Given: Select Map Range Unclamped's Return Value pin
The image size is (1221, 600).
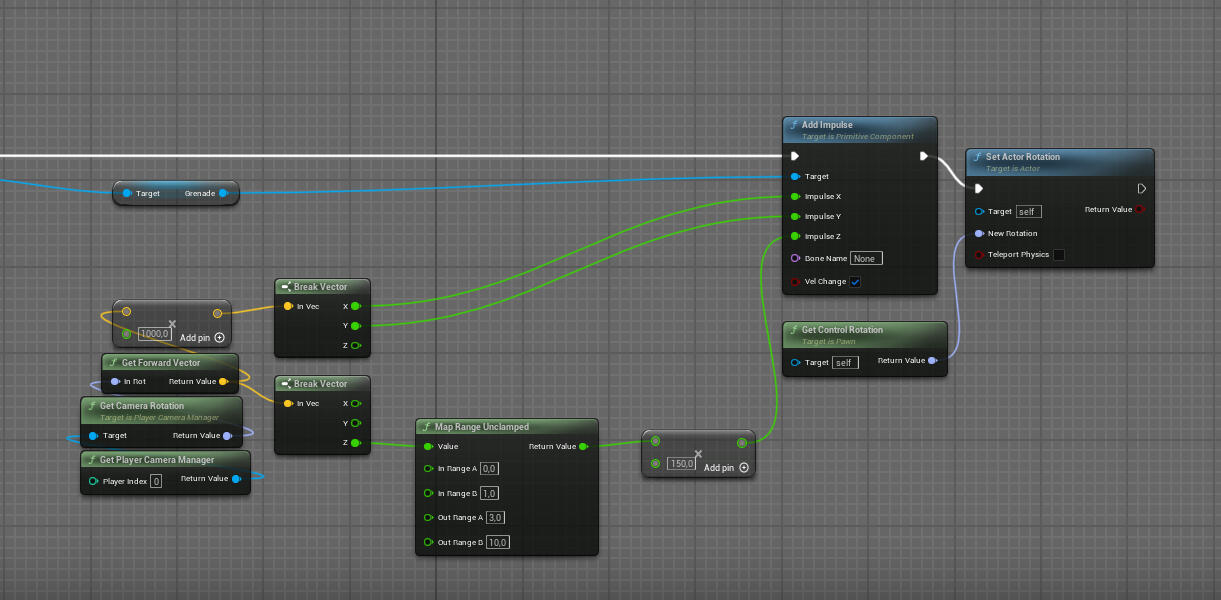Looking at the screenshot, I should pos(583,447).
